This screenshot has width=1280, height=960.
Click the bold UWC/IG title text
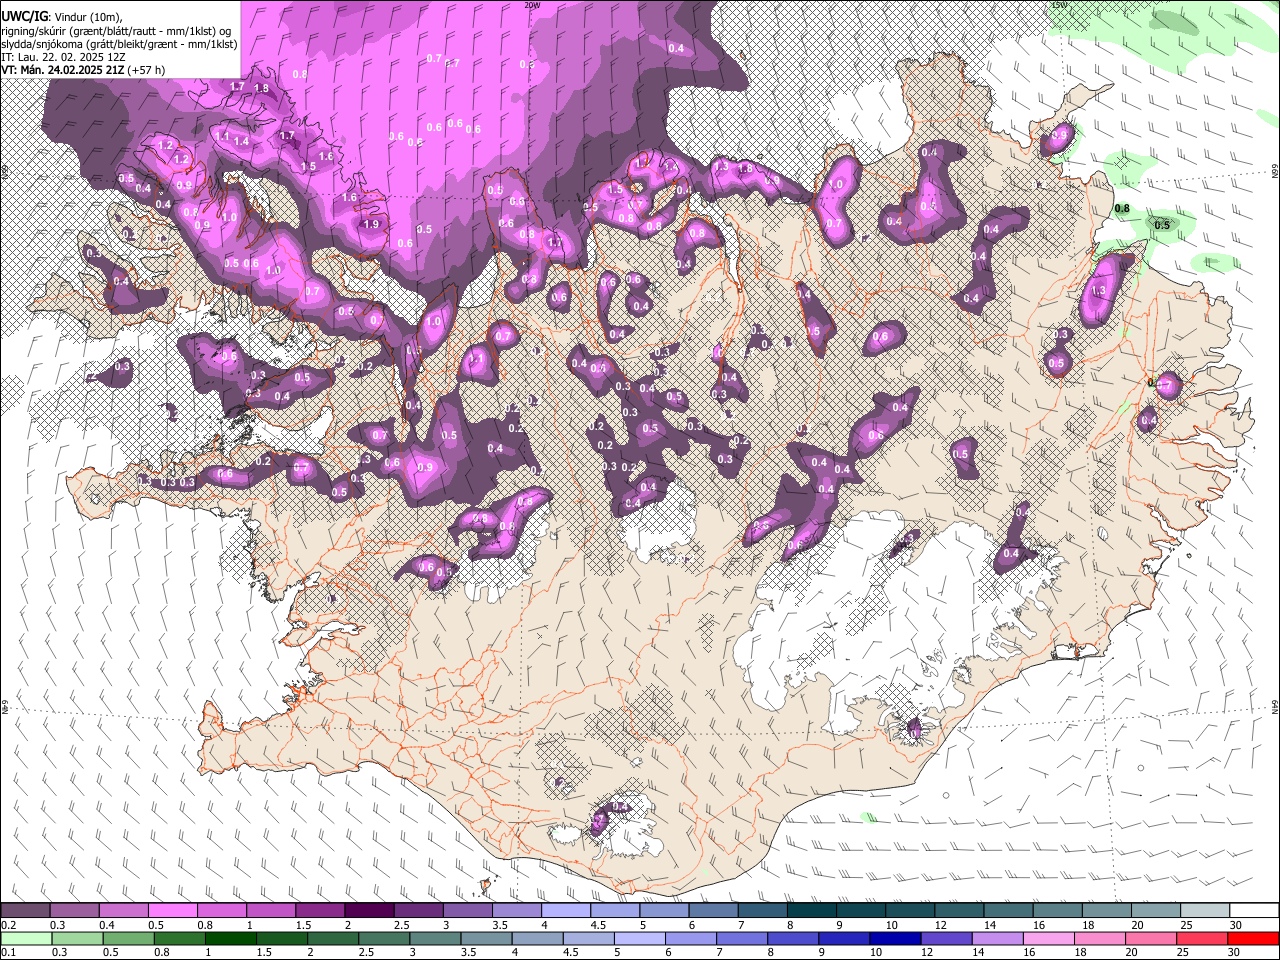pyautogui.click(x=23, y=17)
